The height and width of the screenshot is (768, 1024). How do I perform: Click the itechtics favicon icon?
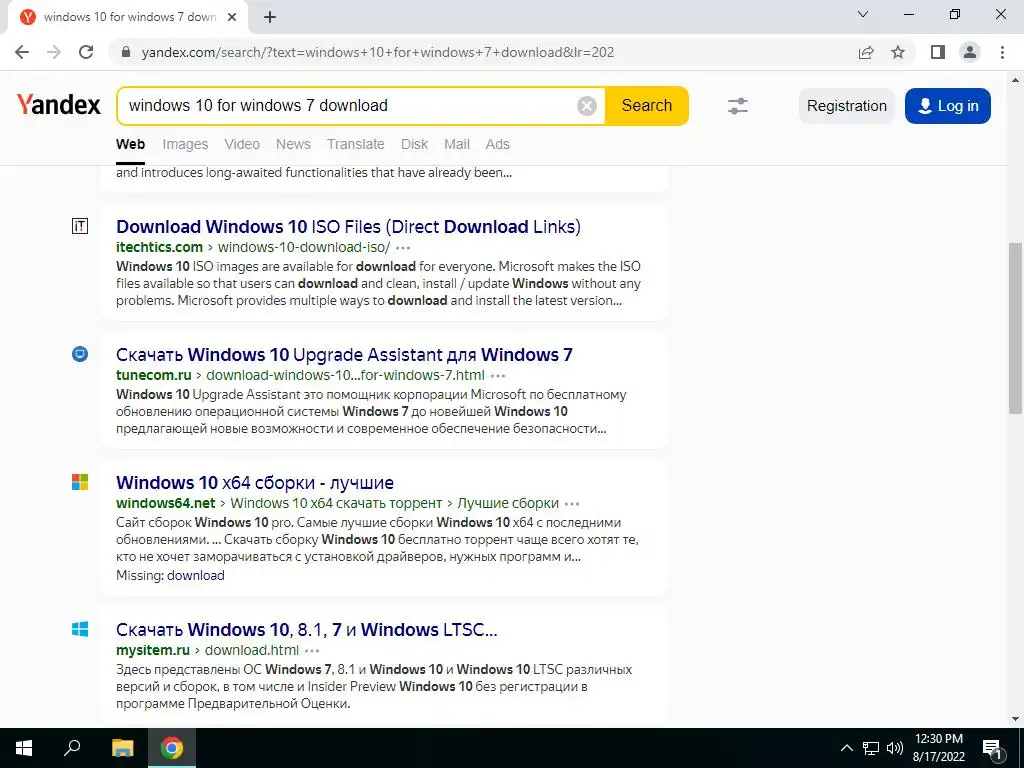tap(80, 226)
